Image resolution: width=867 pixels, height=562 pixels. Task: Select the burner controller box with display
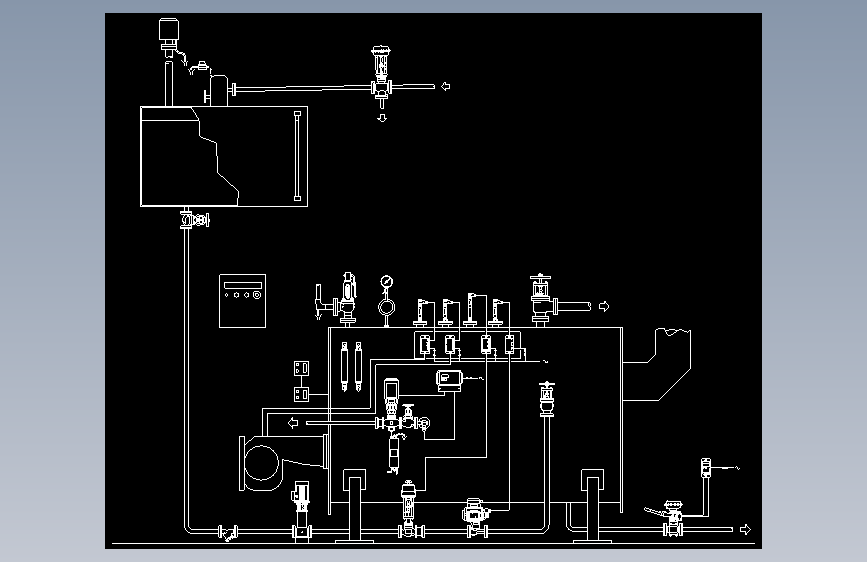click(449, 381)
